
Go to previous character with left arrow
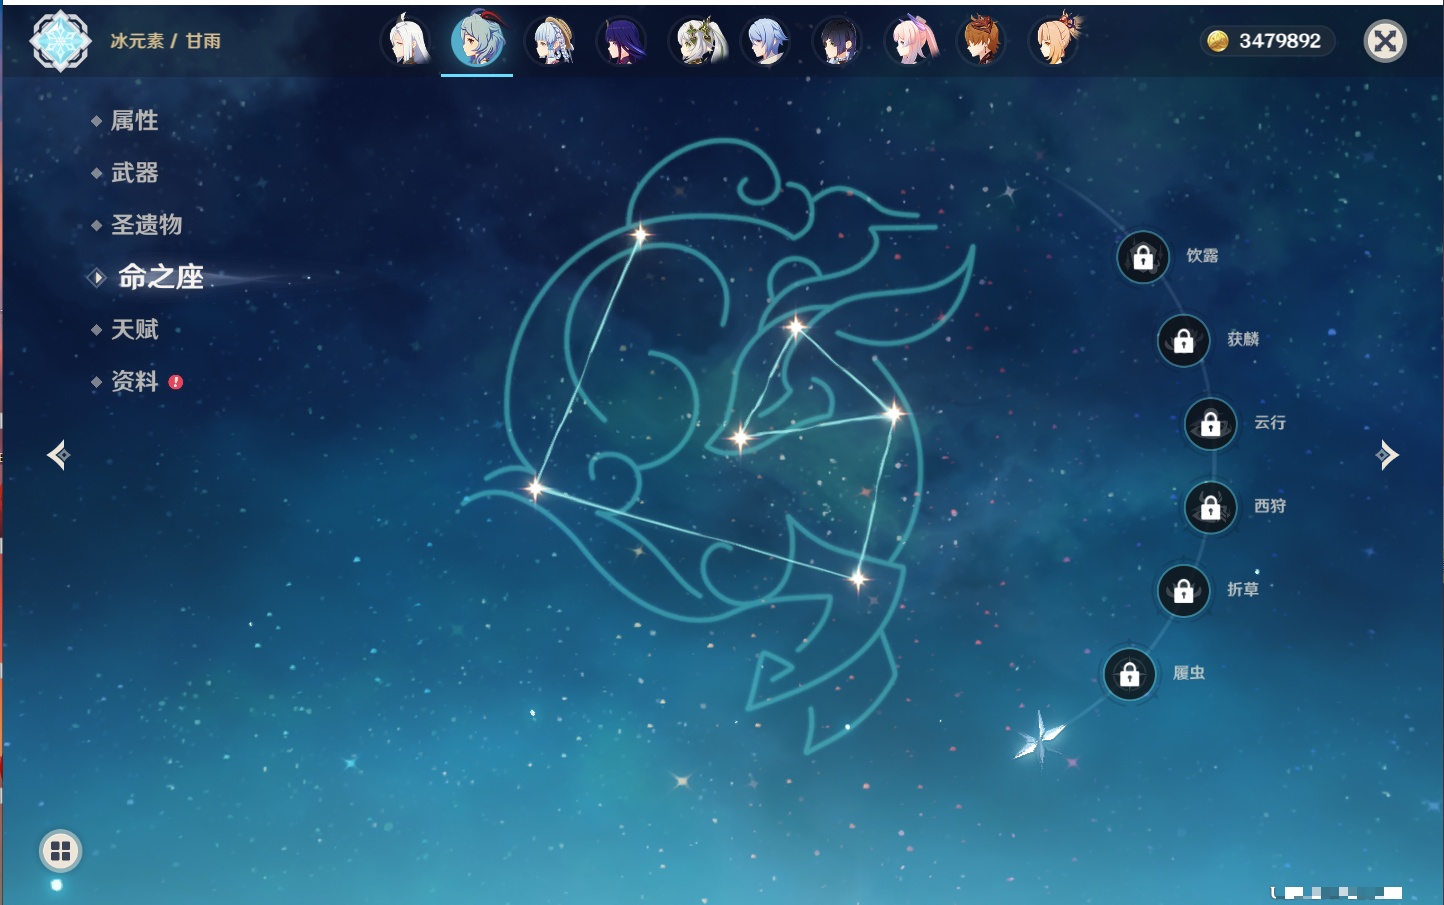pos(58,455)
